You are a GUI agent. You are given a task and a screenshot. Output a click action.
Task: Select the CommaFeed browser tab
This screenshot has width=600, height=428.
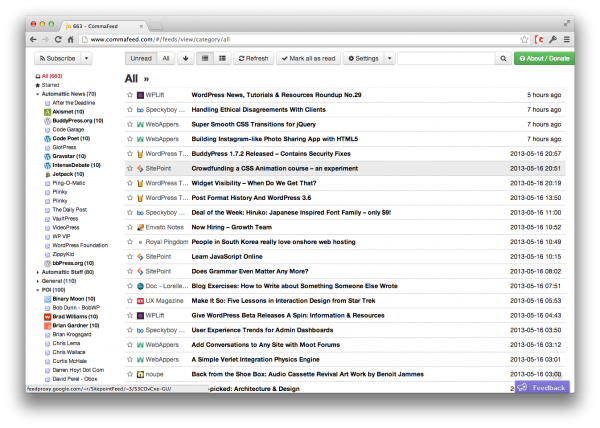click(x=103, y=26)
